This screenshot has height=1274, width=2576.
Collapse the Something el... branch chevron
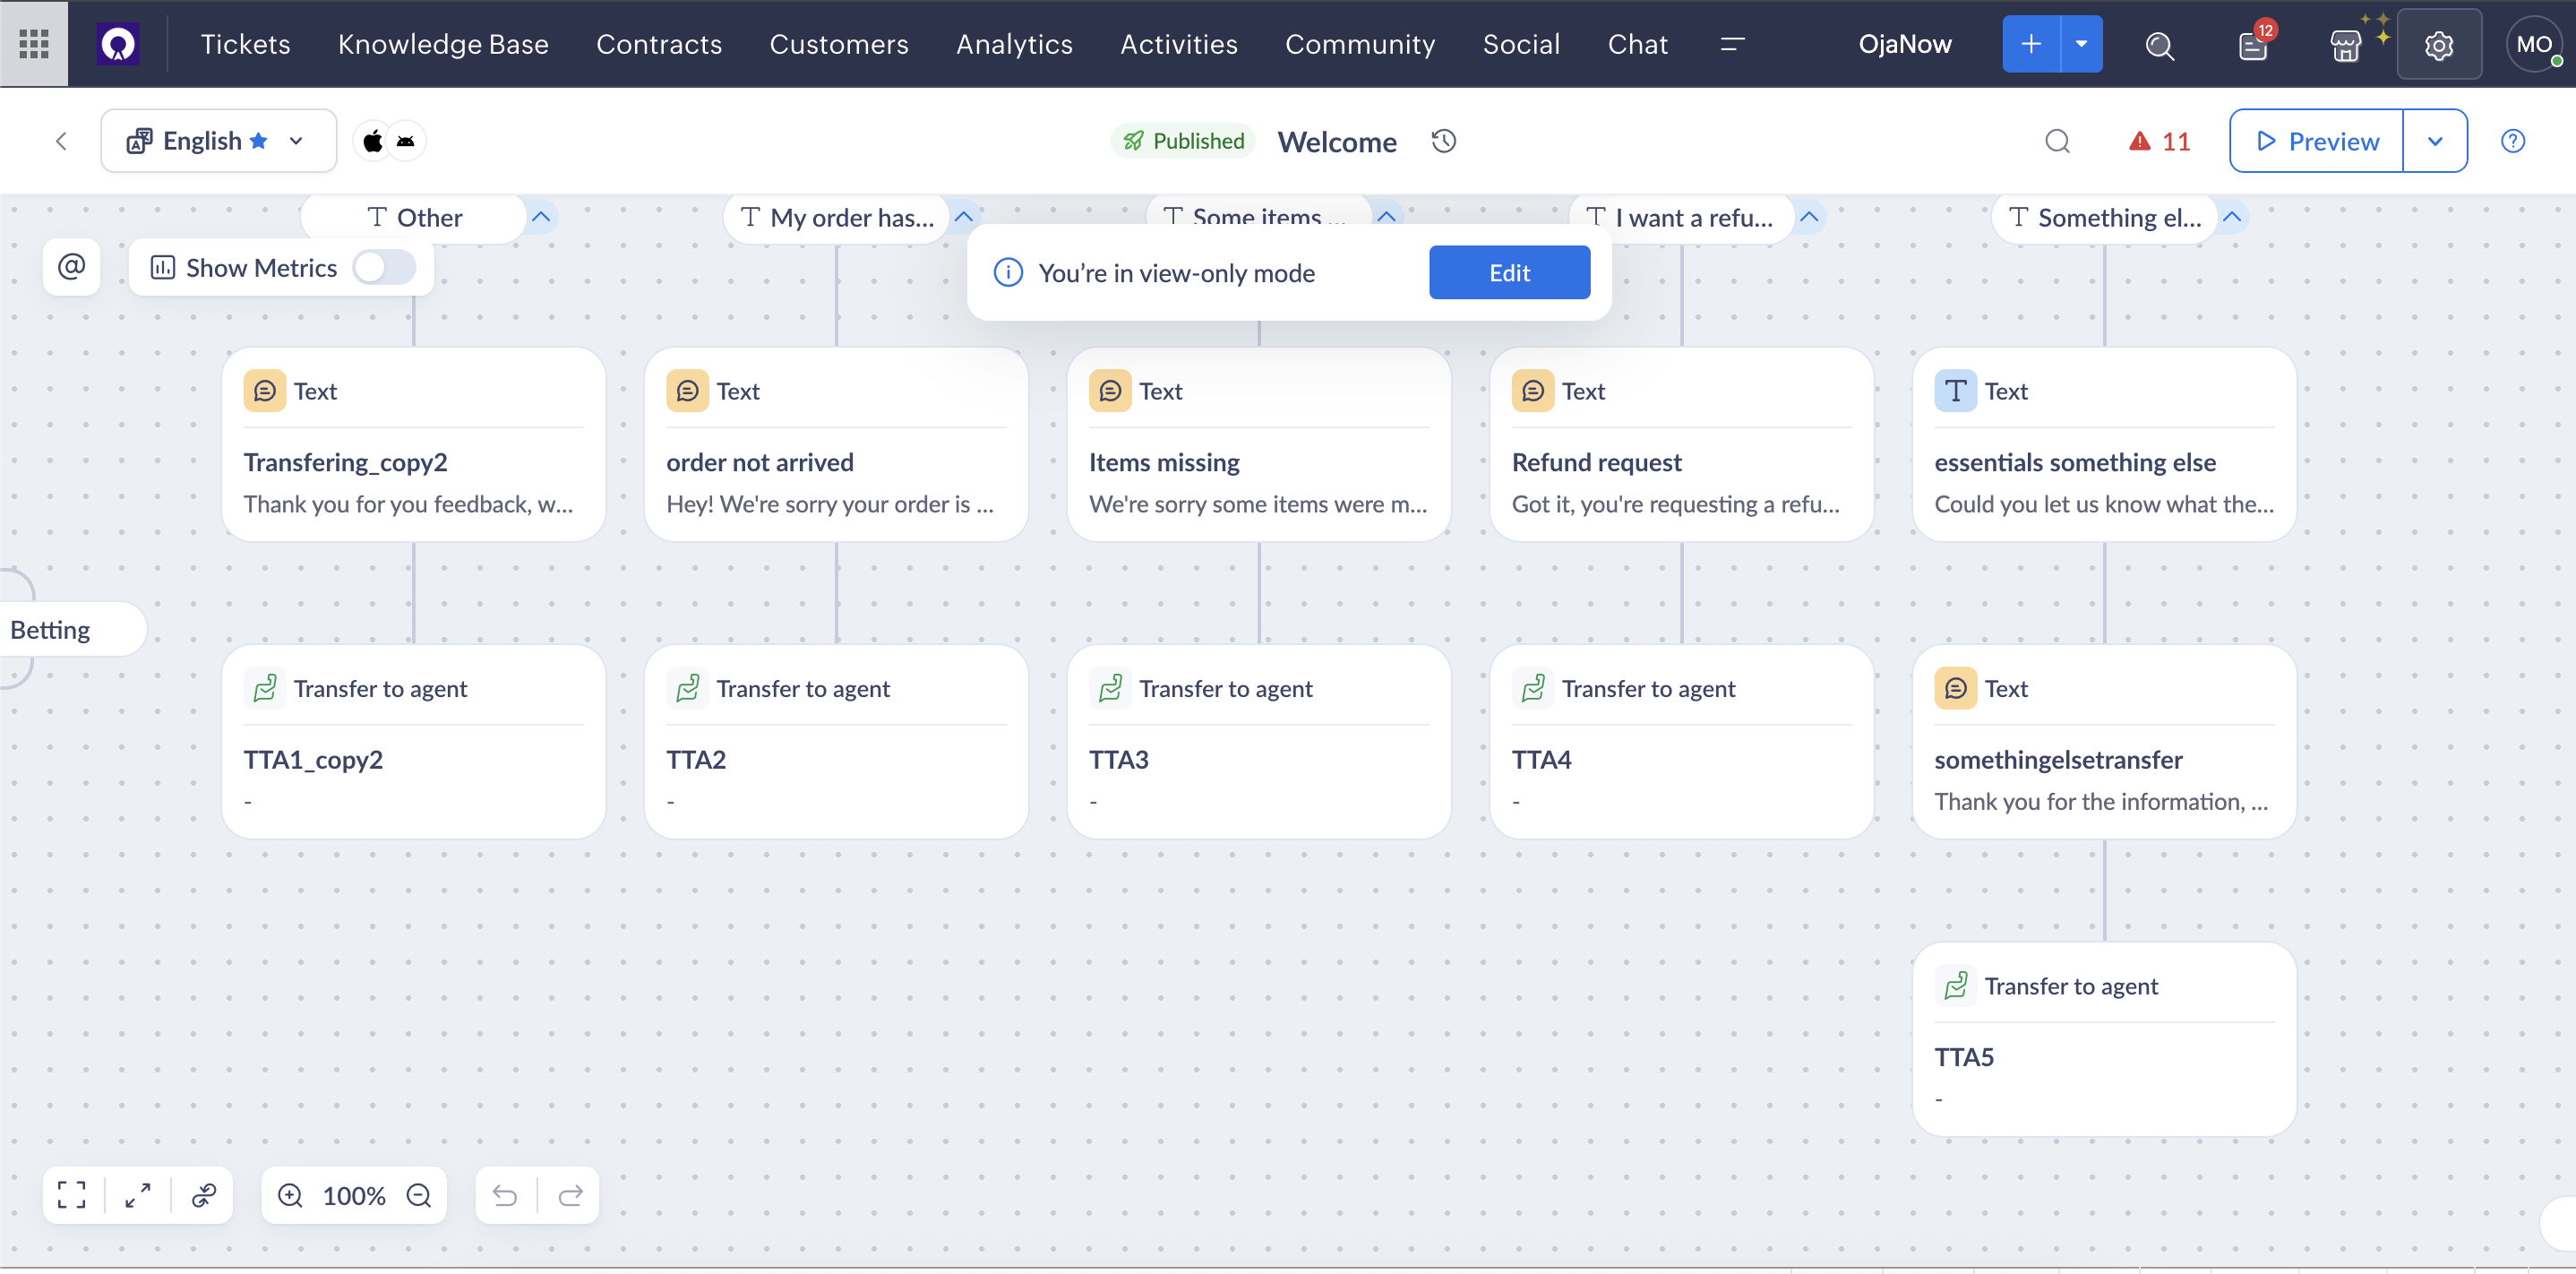click(2232, 217)
